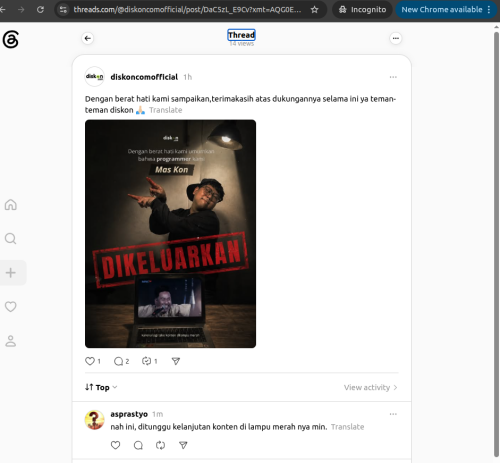
Task: Go forward in browser history
Action: (21, 10)
